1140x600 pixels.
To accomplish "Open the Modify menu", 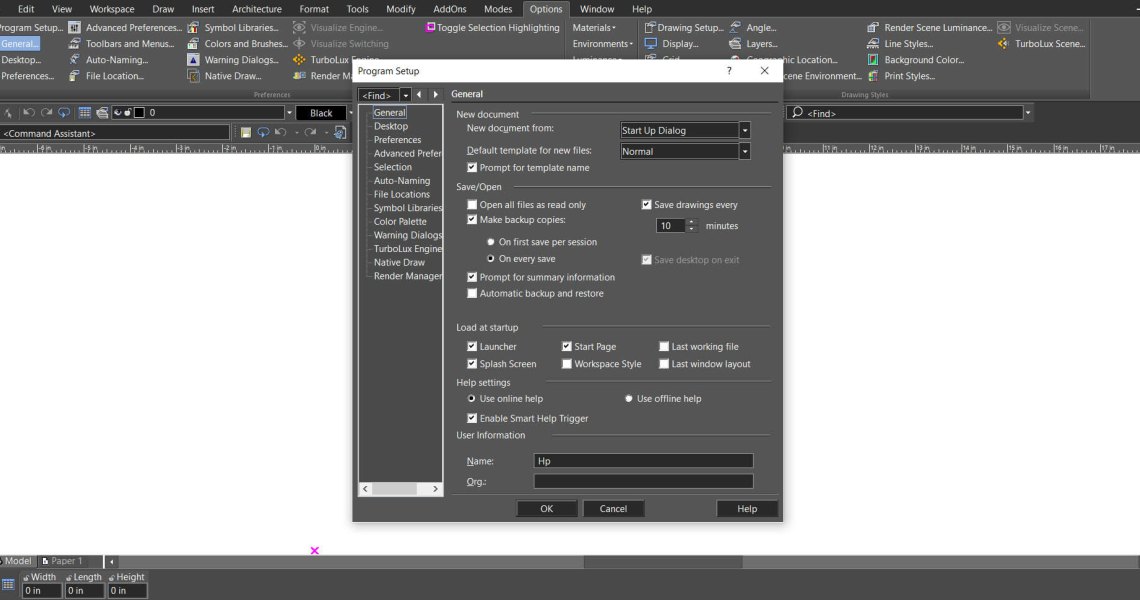I will [401, 9].
